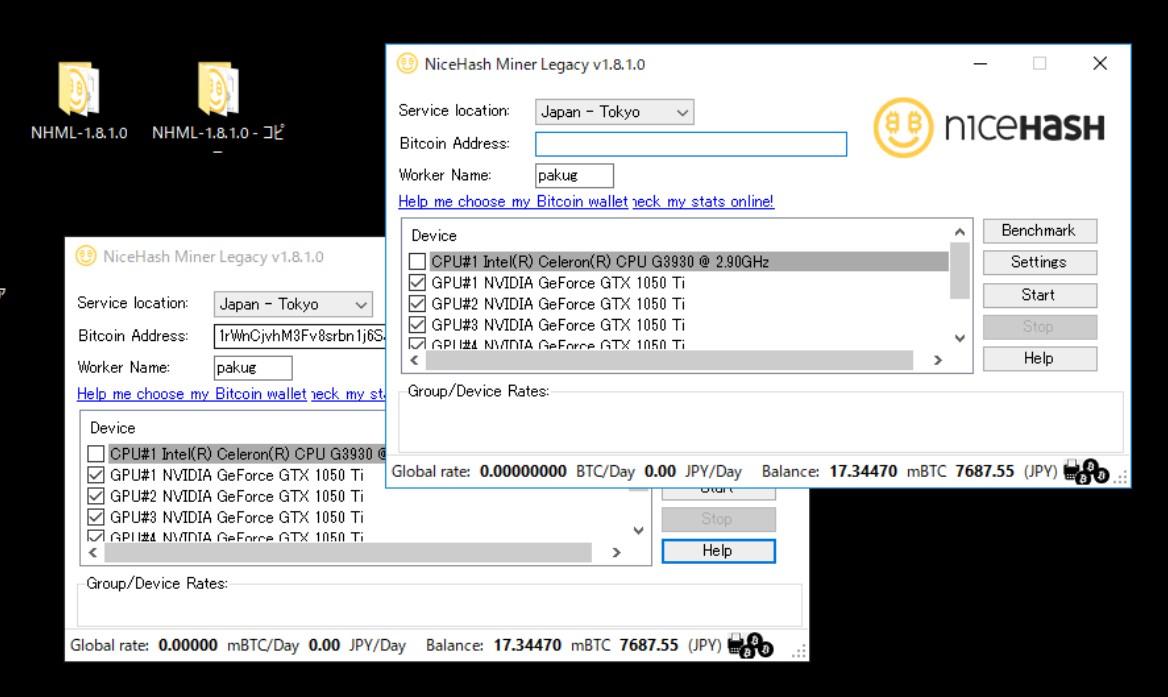
Task: Click the greyed Stop button in the front window
Action: point(1039,327)
